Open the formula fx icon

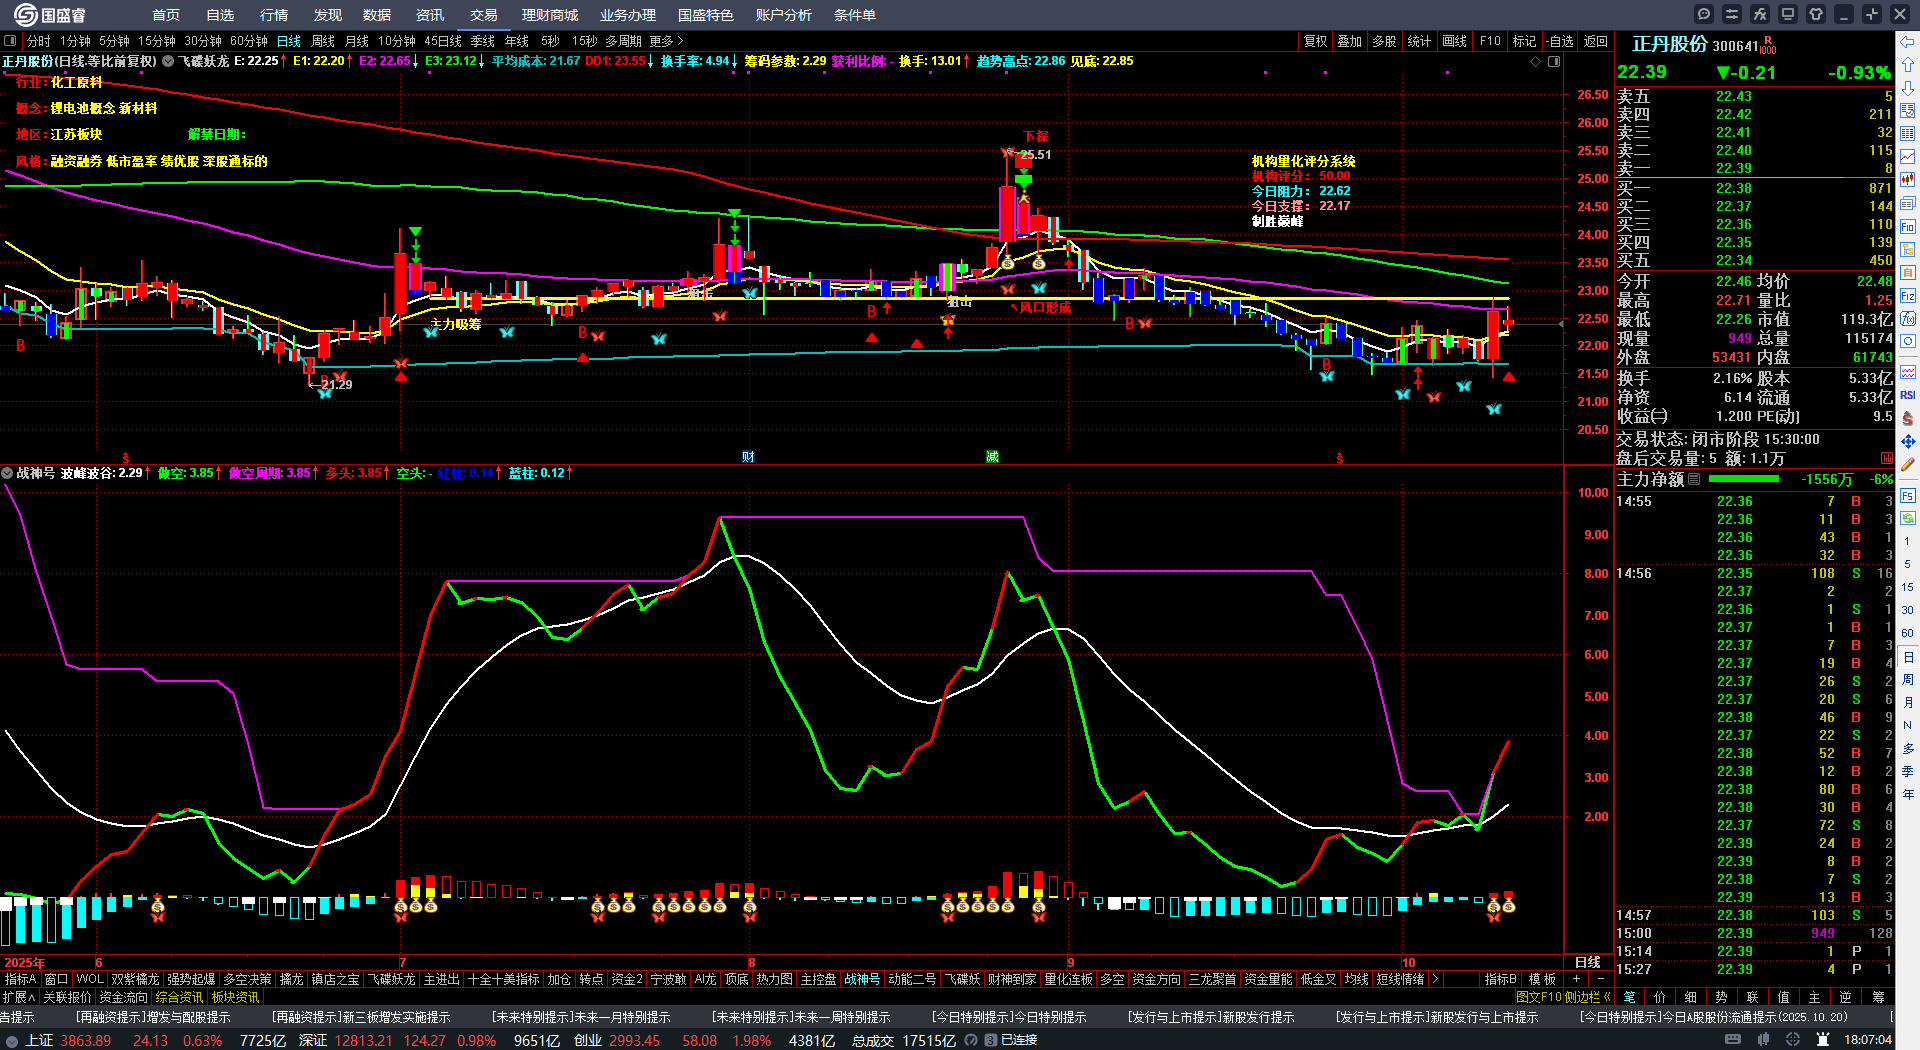pyautogui.click(x=1760, y=14)
